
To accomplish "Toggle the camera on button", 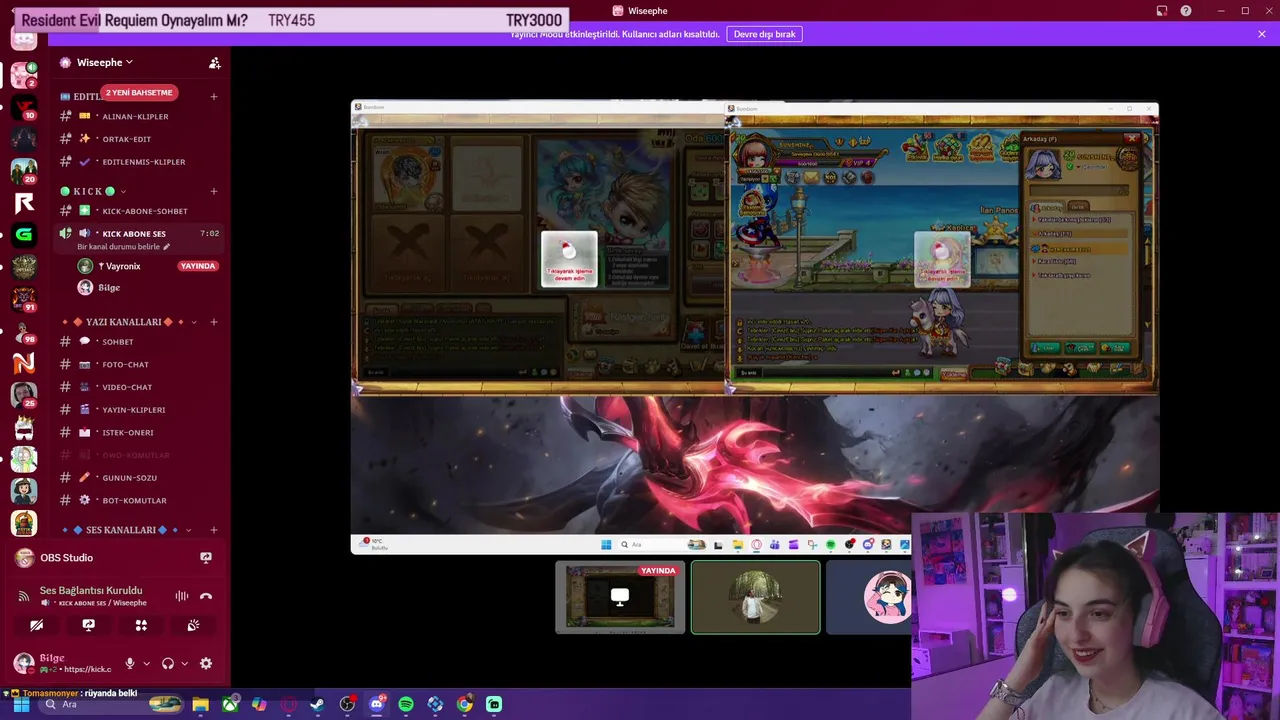I will point(36,625).
